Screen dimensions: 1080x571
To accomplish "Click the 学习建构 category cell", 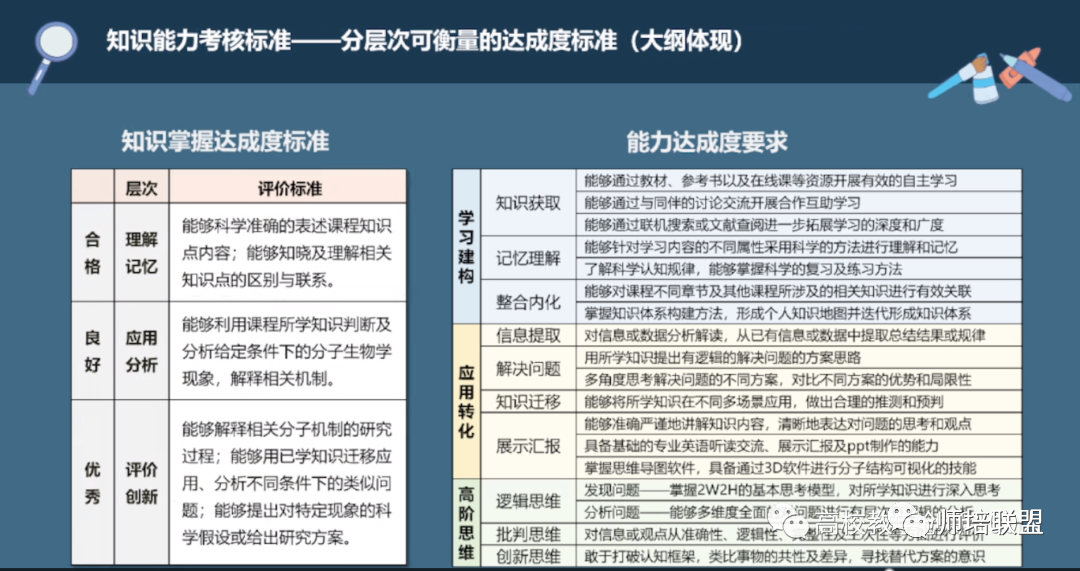I will [x=466, y=246].
